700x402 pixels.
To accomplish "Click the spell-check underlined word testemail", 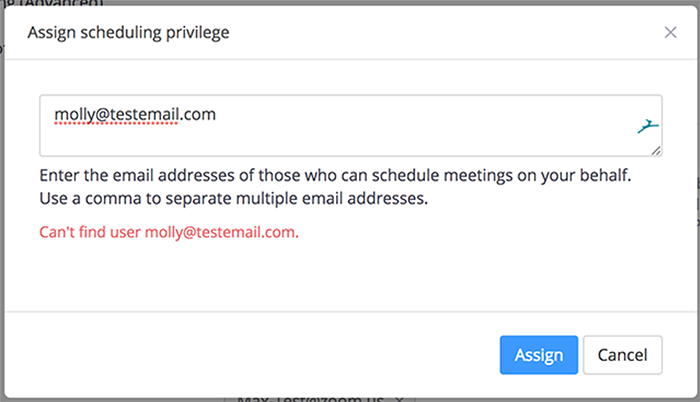I will (143, 115).
